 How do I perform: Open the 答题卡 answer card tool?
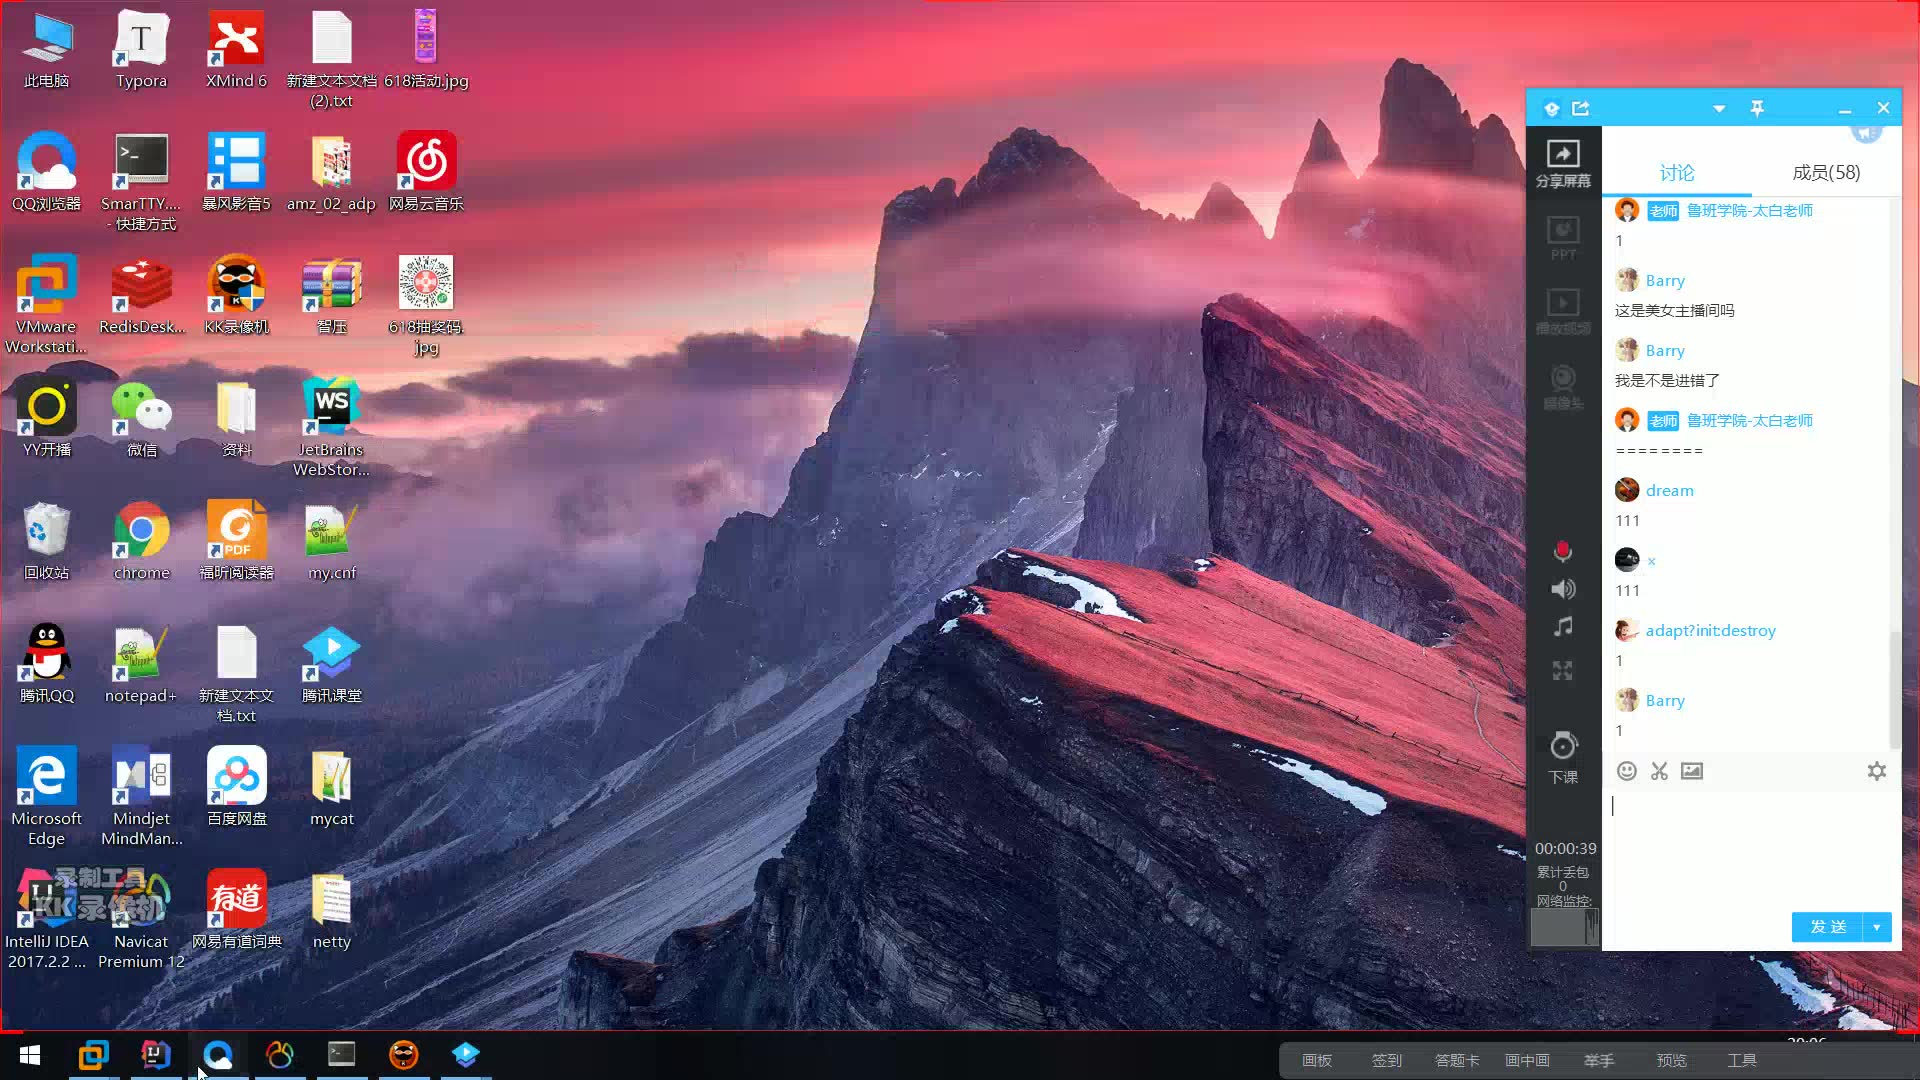pos(1457,1060)
